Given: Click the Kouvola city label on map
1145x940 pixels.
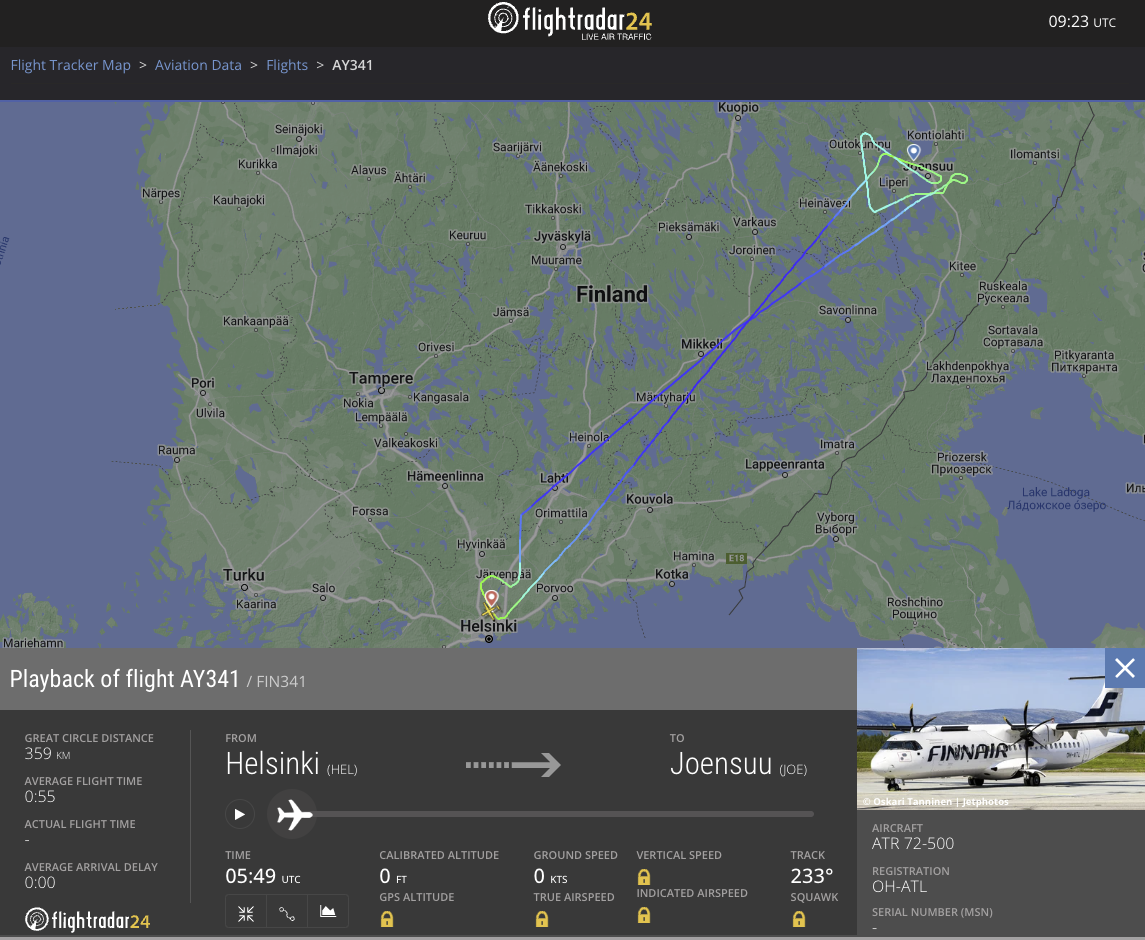Looking at the screenshot, I should click(x=649, y=500).
